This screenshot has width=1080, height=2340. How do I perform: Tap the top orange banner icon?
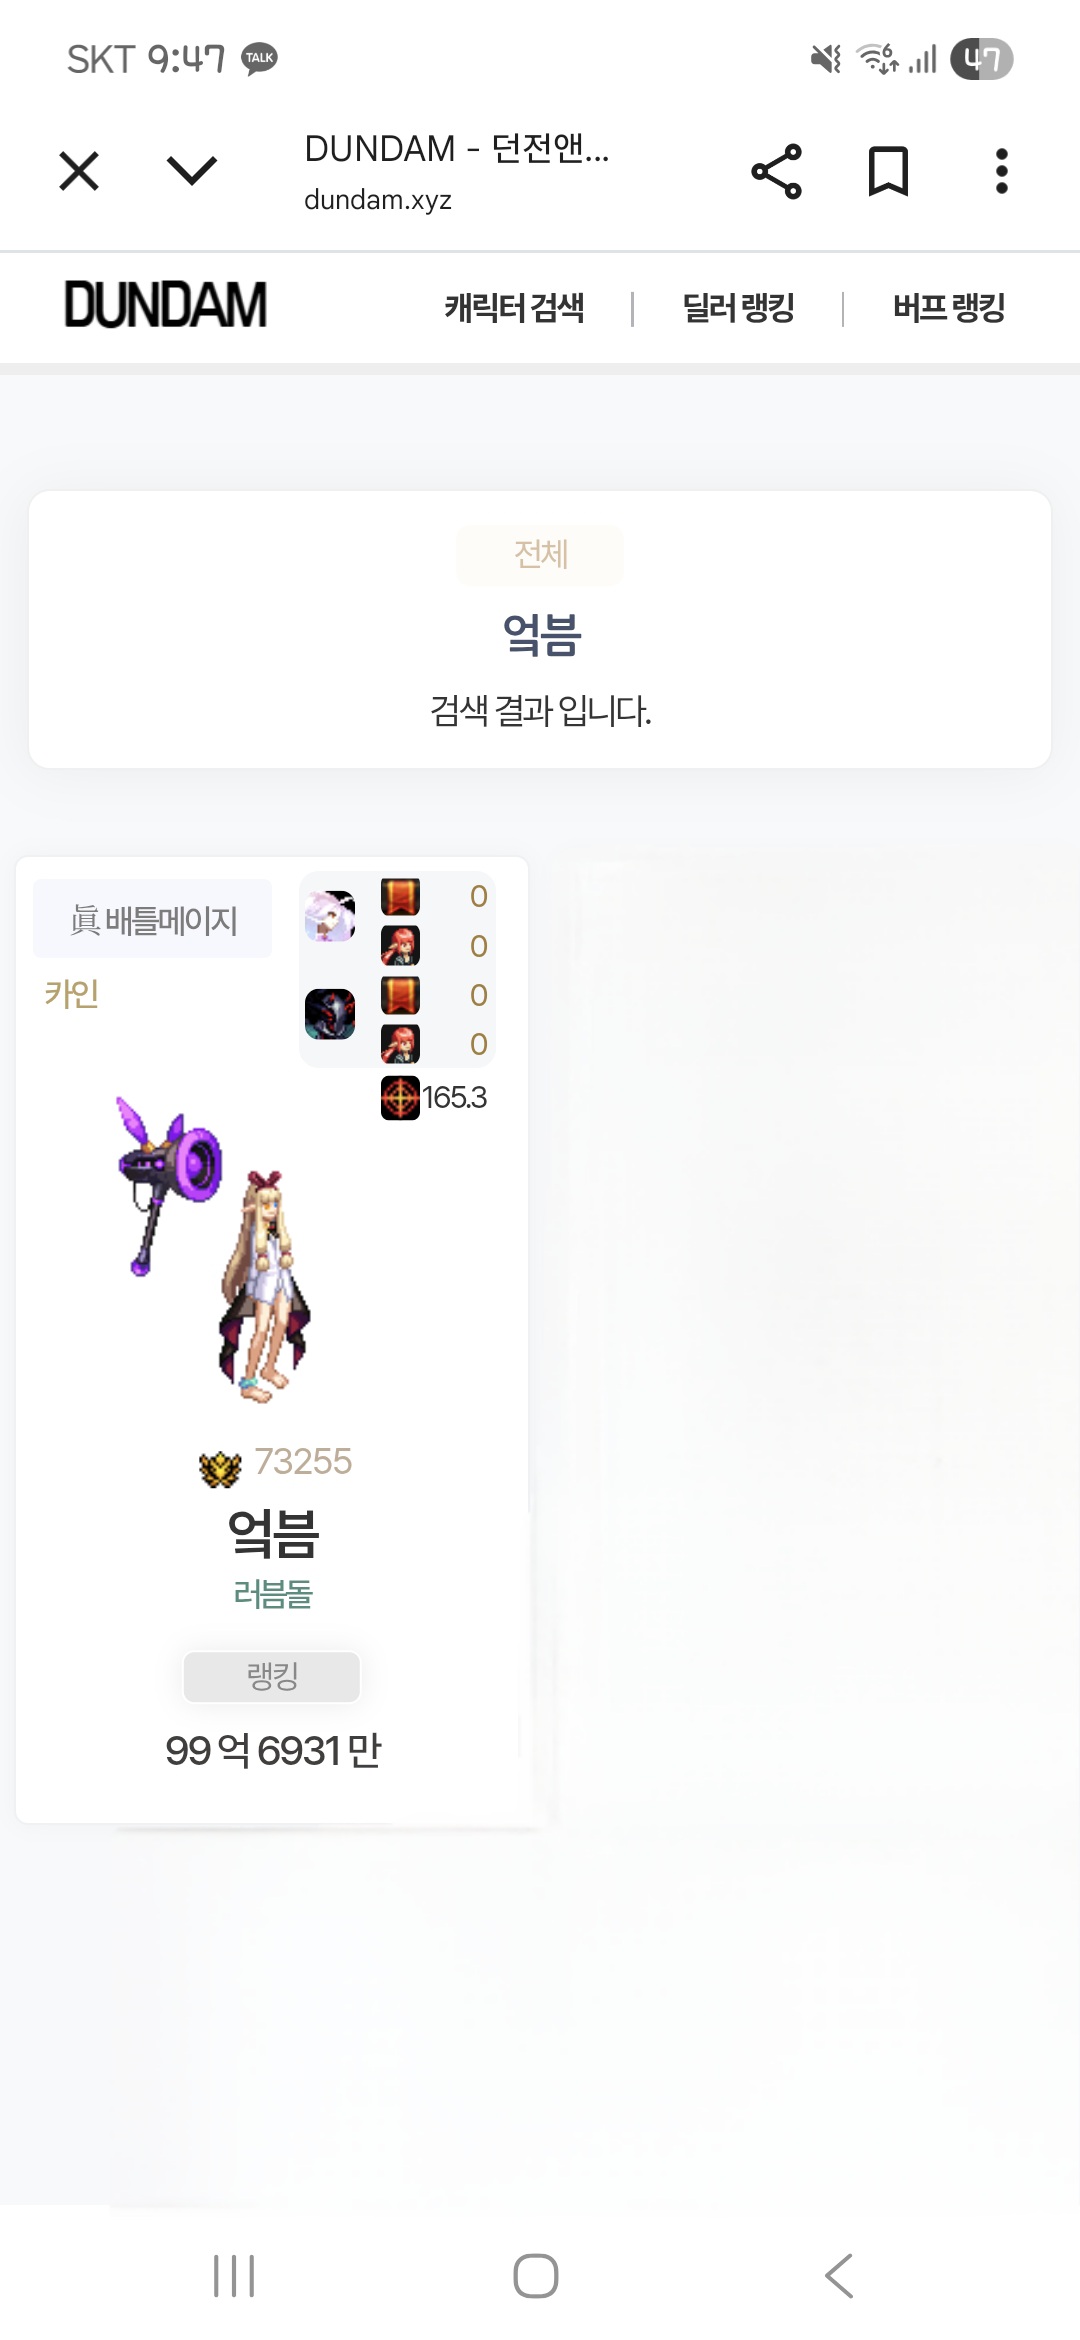(400, 897)
